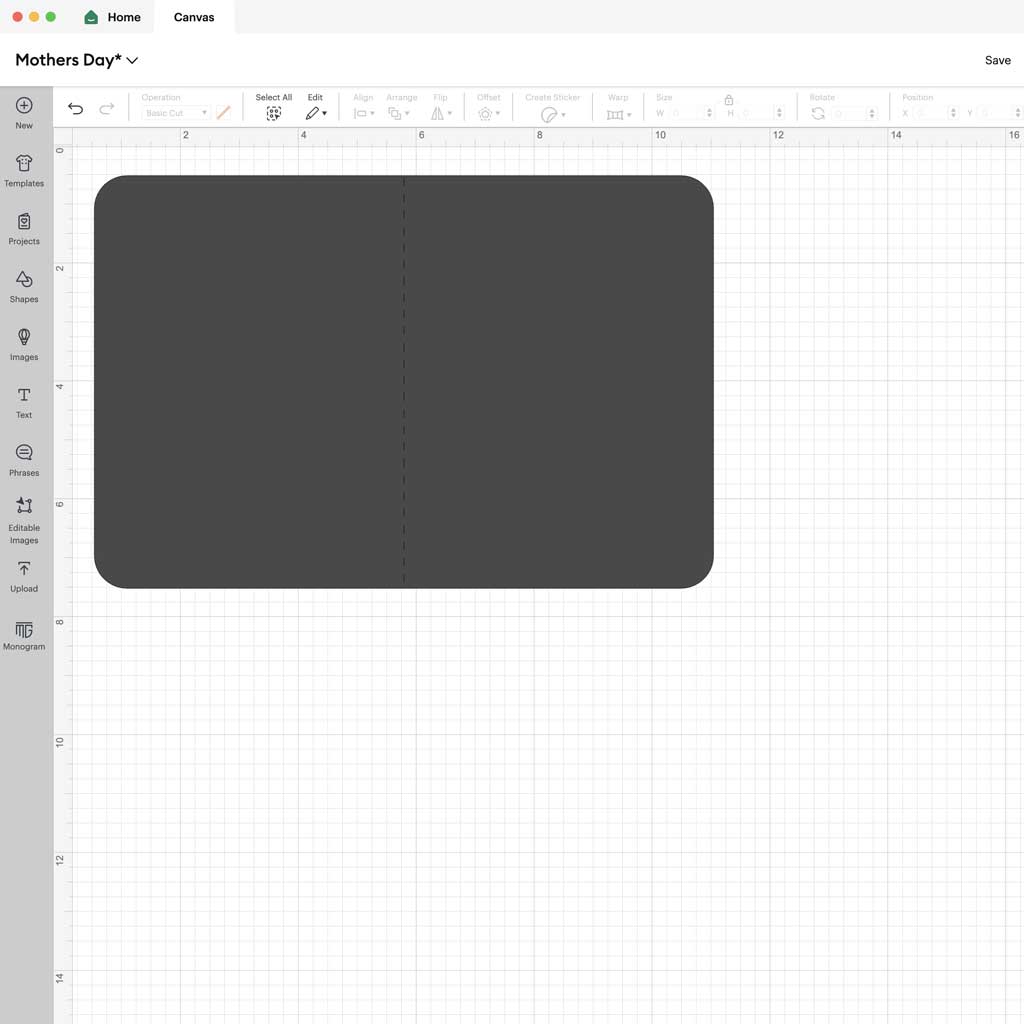Click the height stepper arrows
This screenshot has height=1024, width=1024.
tap(779, 114)
